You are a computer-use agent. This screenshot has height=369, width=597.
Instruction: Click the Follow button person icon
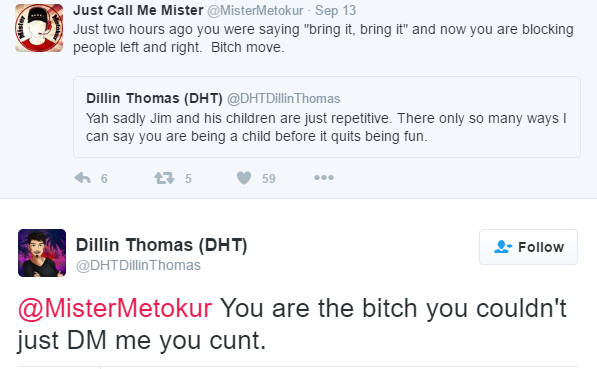click(503, 247)
